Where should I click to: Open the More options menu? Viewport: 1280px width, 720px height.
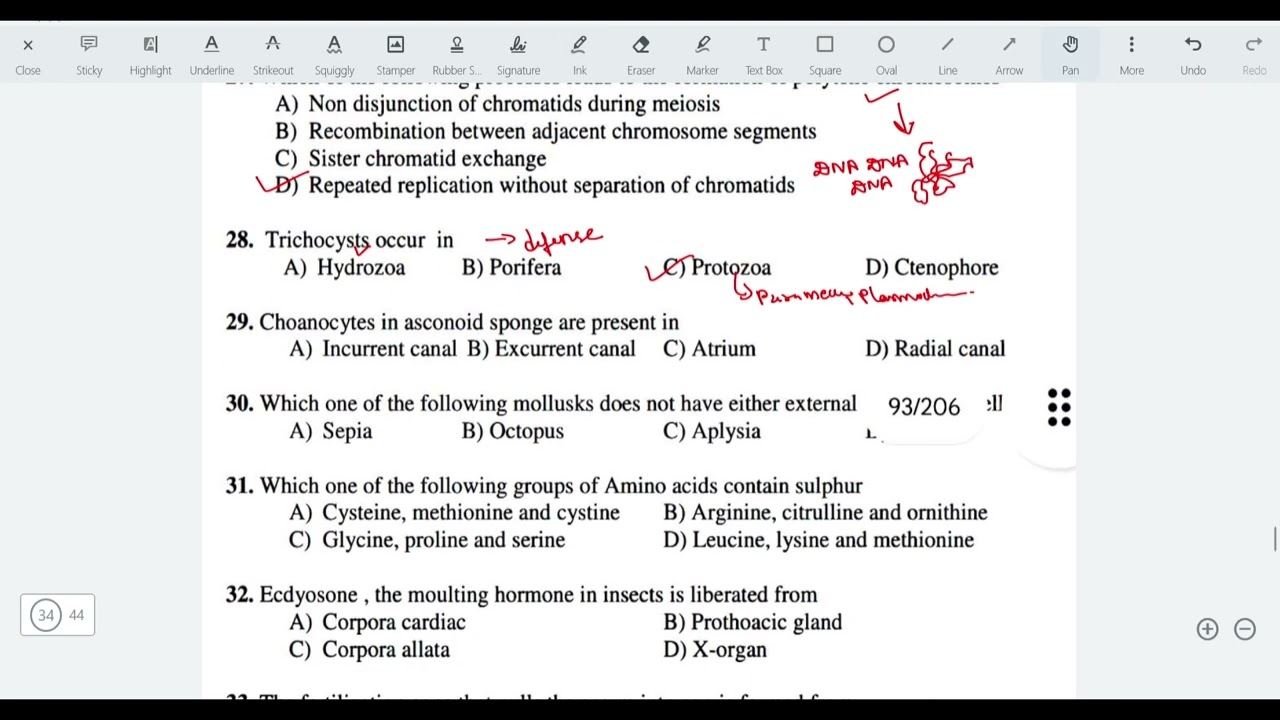(1131, 55)
